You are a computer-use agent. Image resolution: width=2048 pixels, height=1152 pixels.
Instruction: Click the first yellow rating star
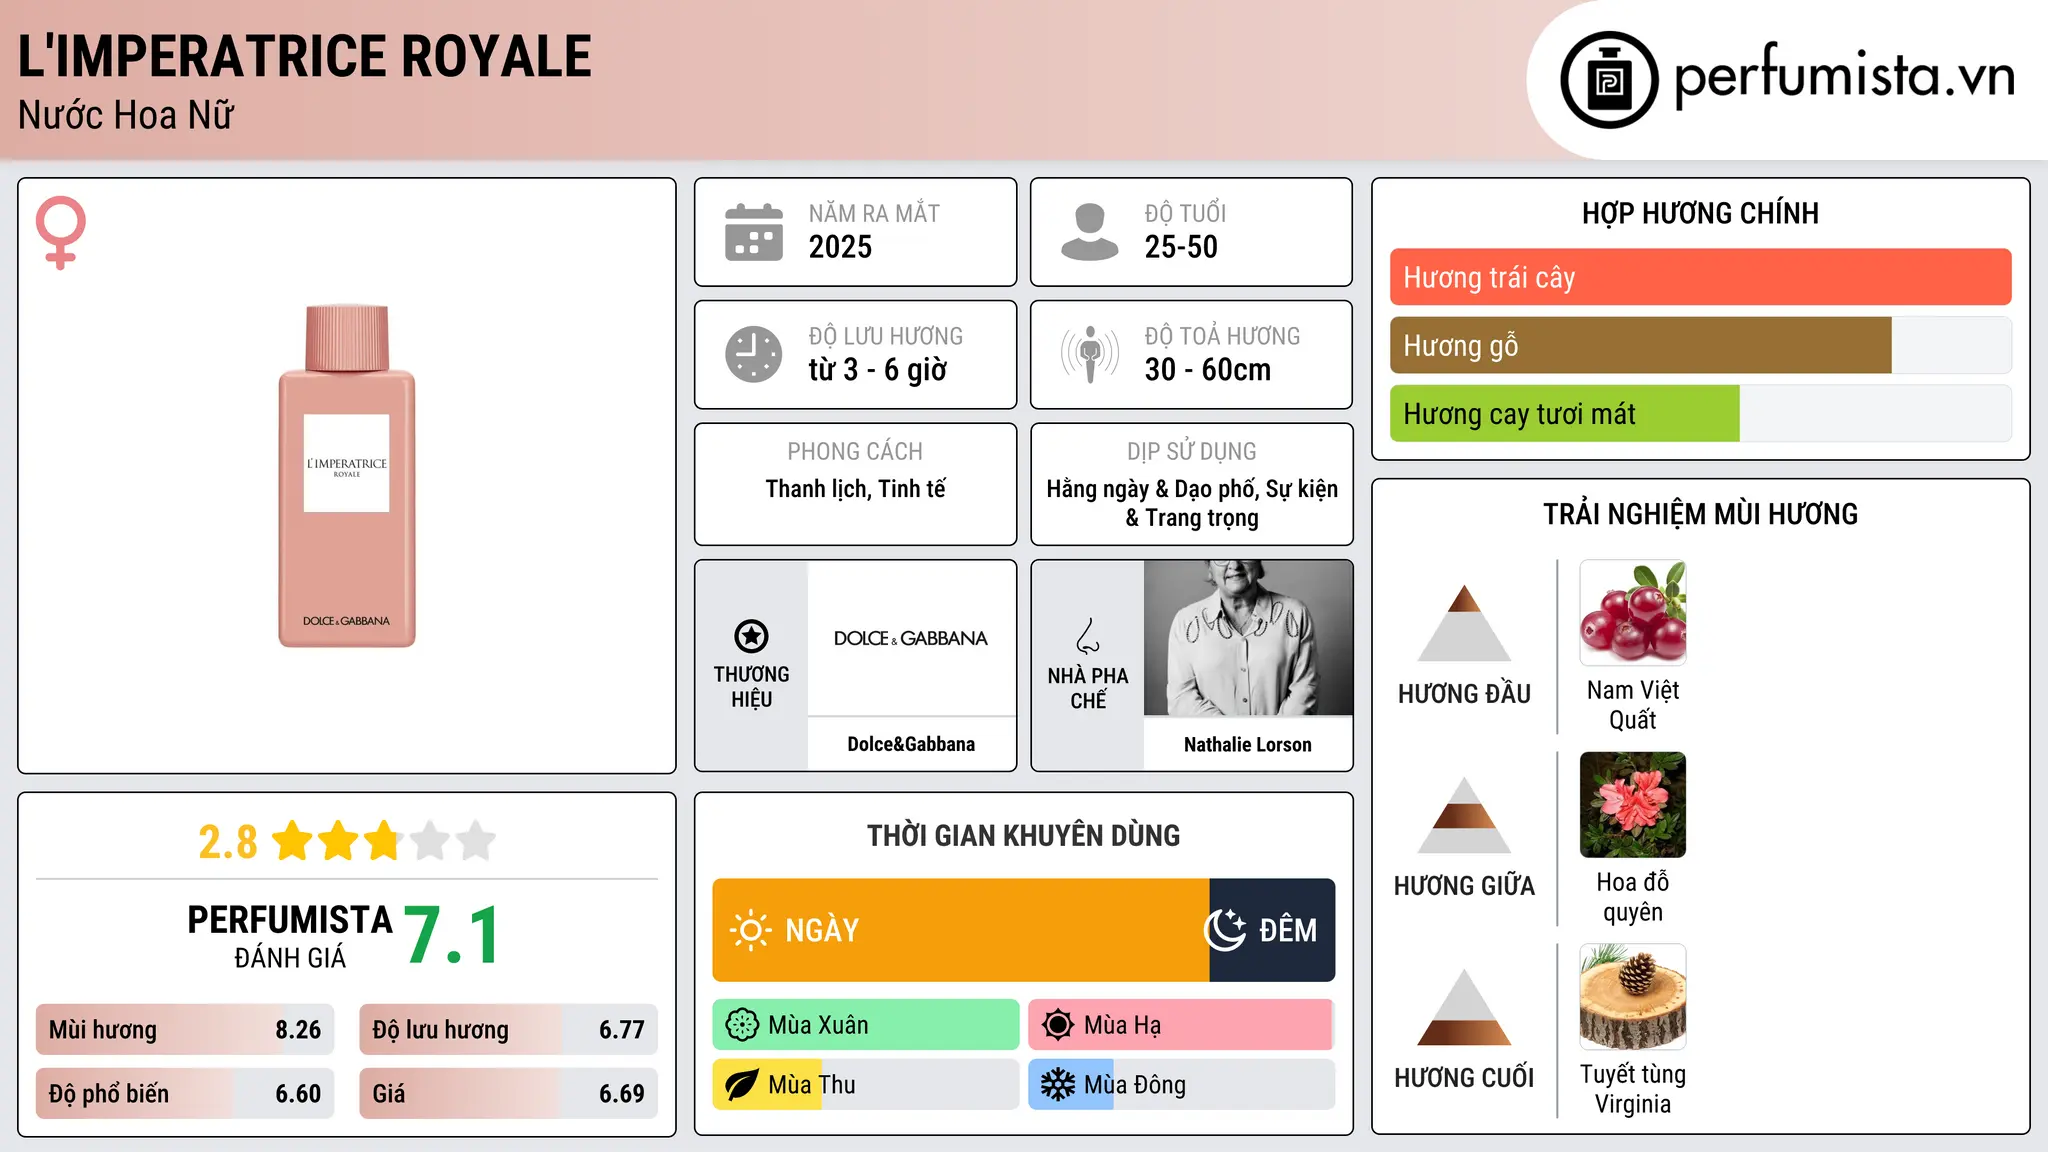[x=293, y=841]
